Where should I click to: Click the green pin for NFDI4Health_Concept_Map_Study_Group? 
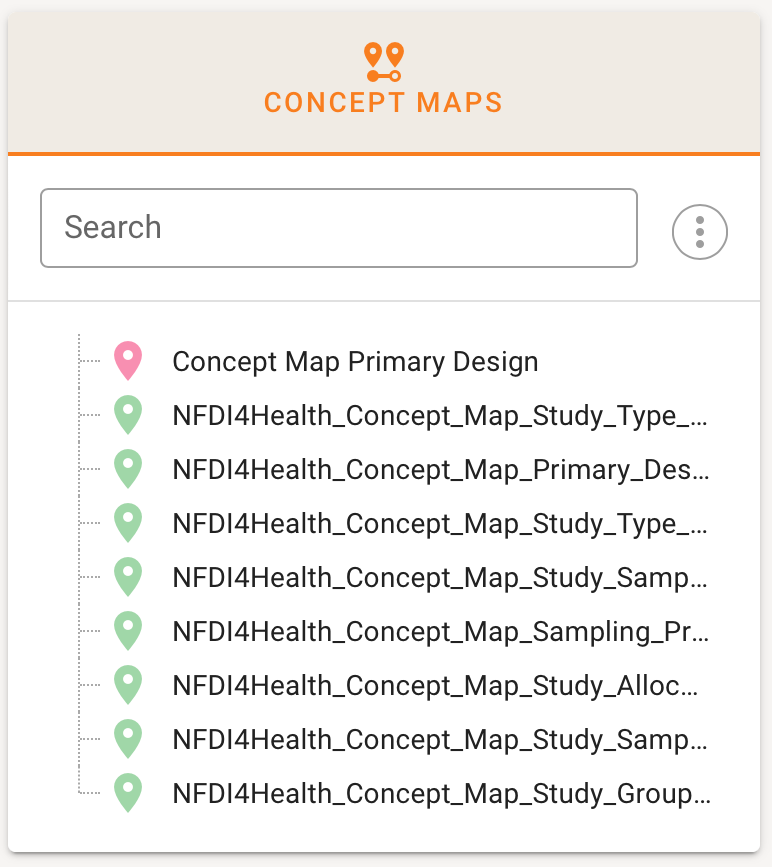[x=128, y=793]
